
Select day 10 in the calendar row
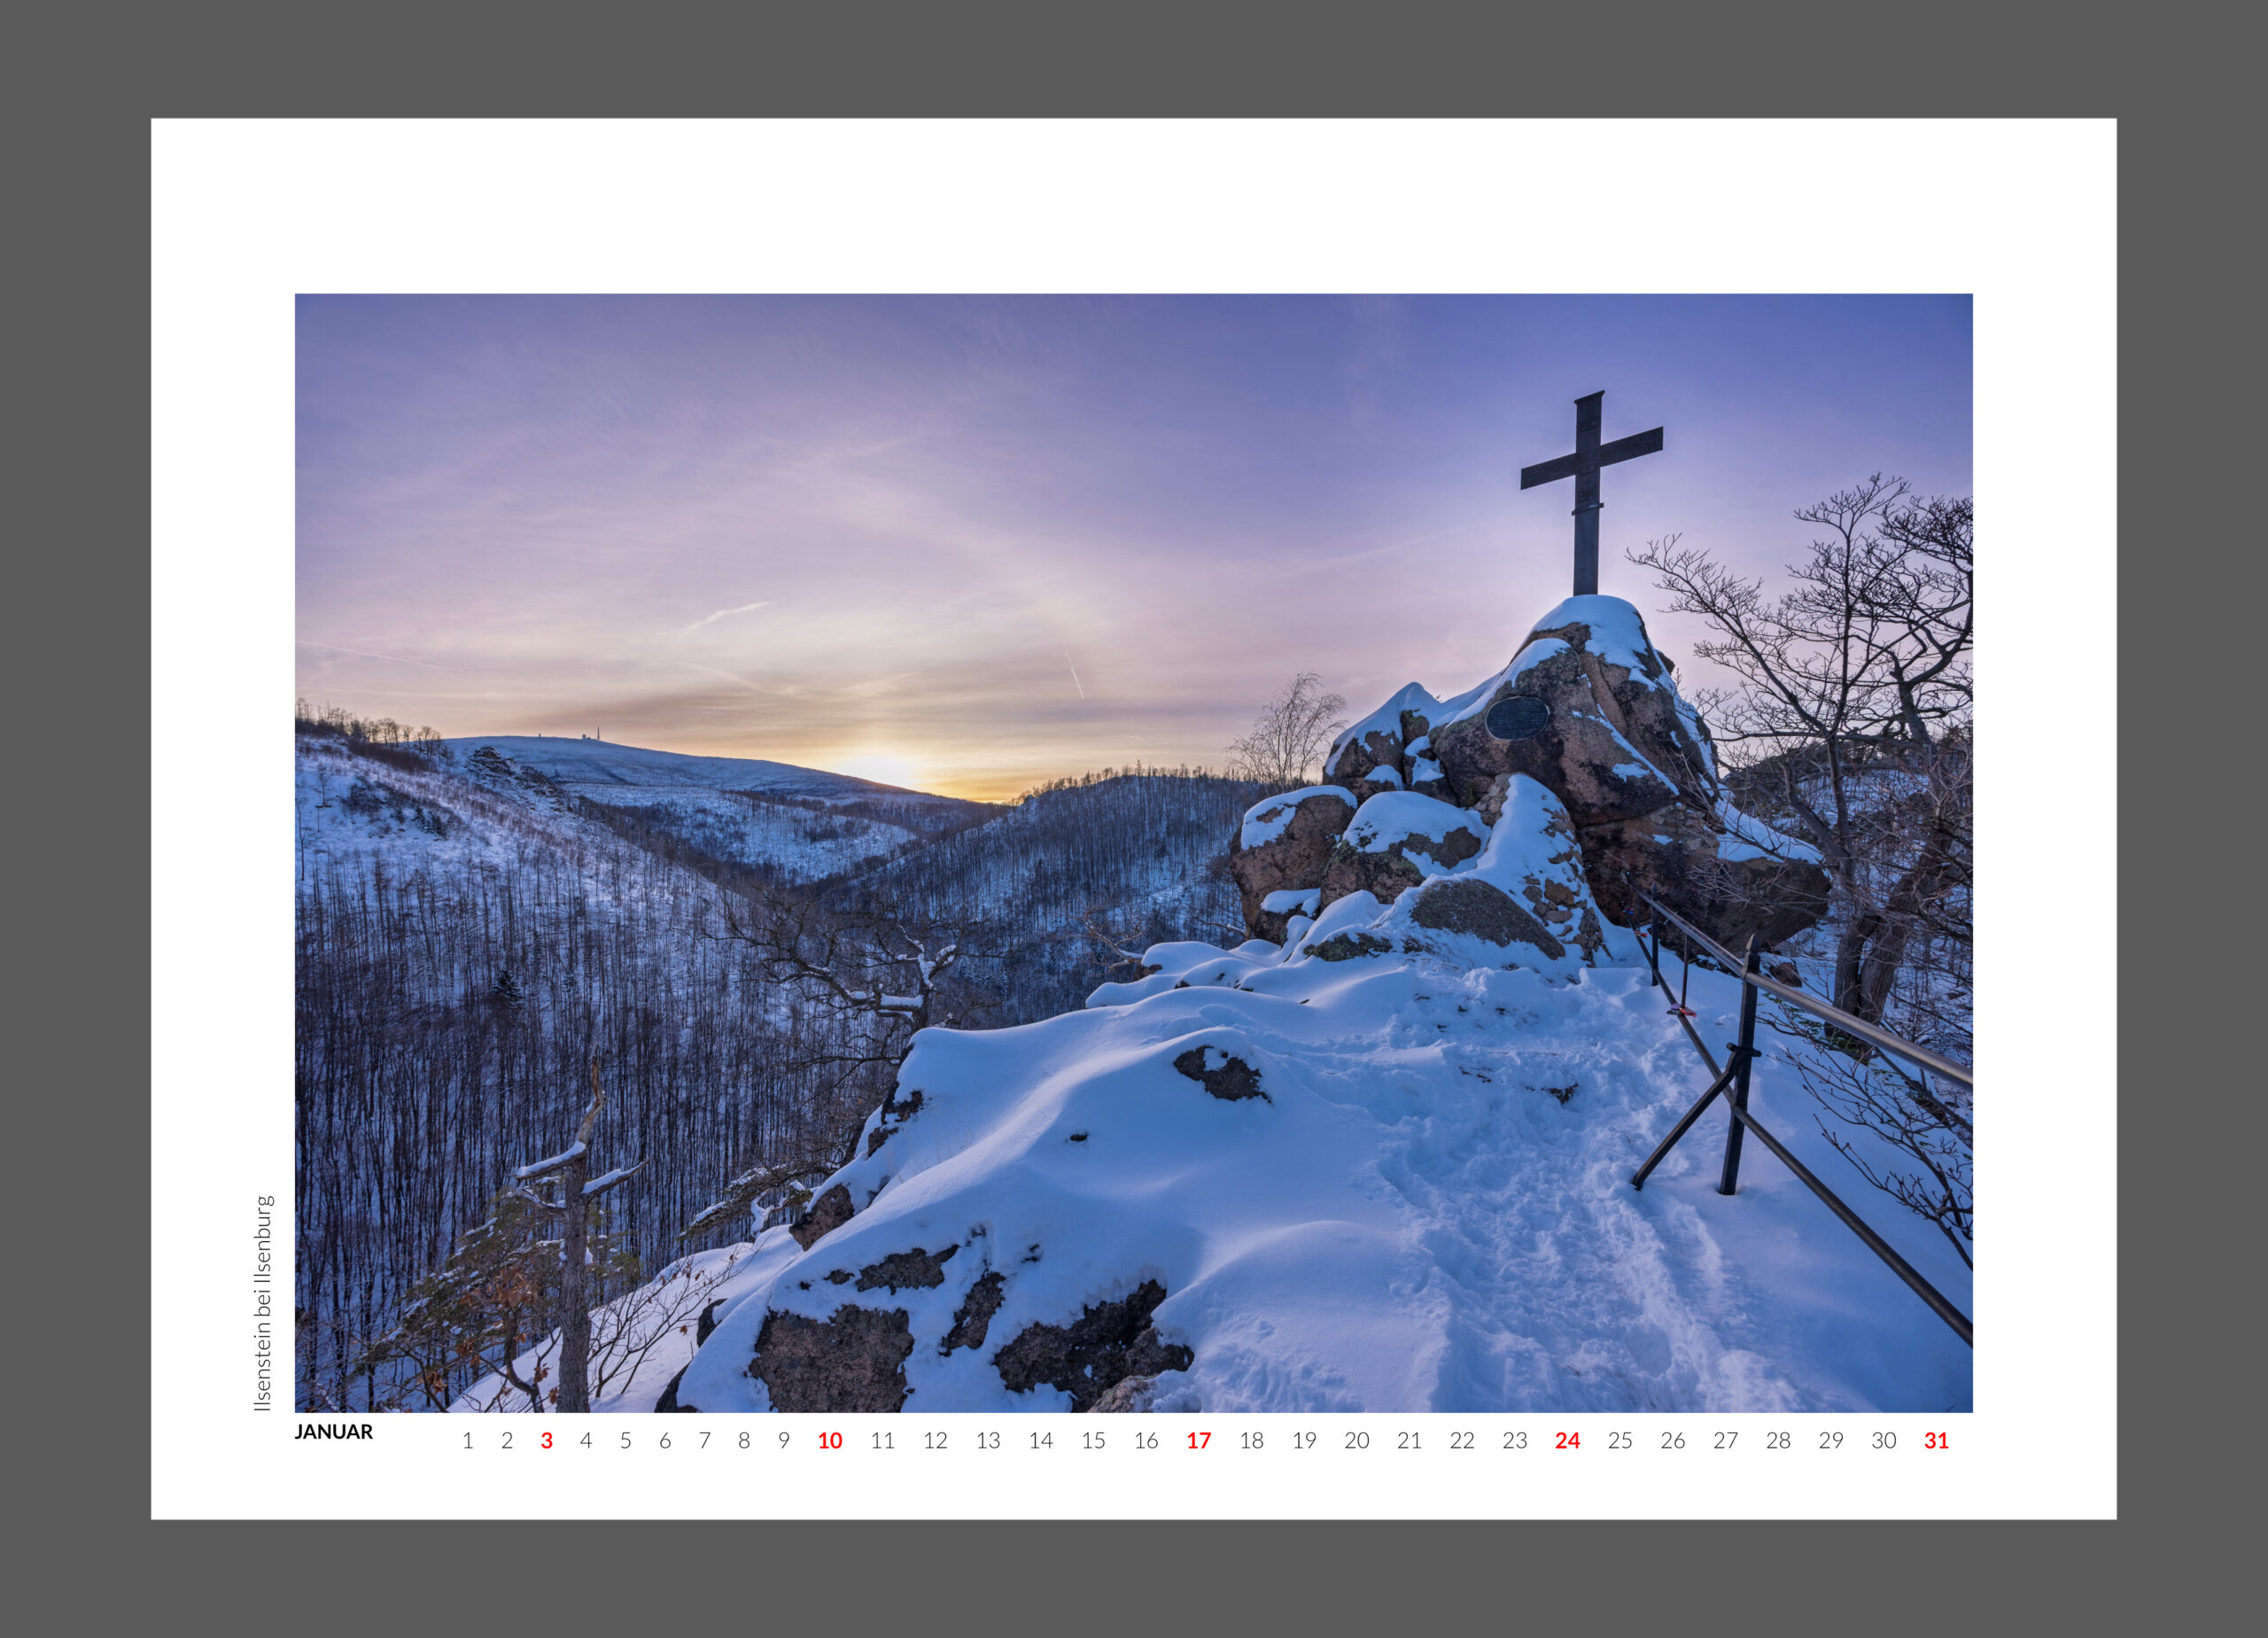(829, 1440)
